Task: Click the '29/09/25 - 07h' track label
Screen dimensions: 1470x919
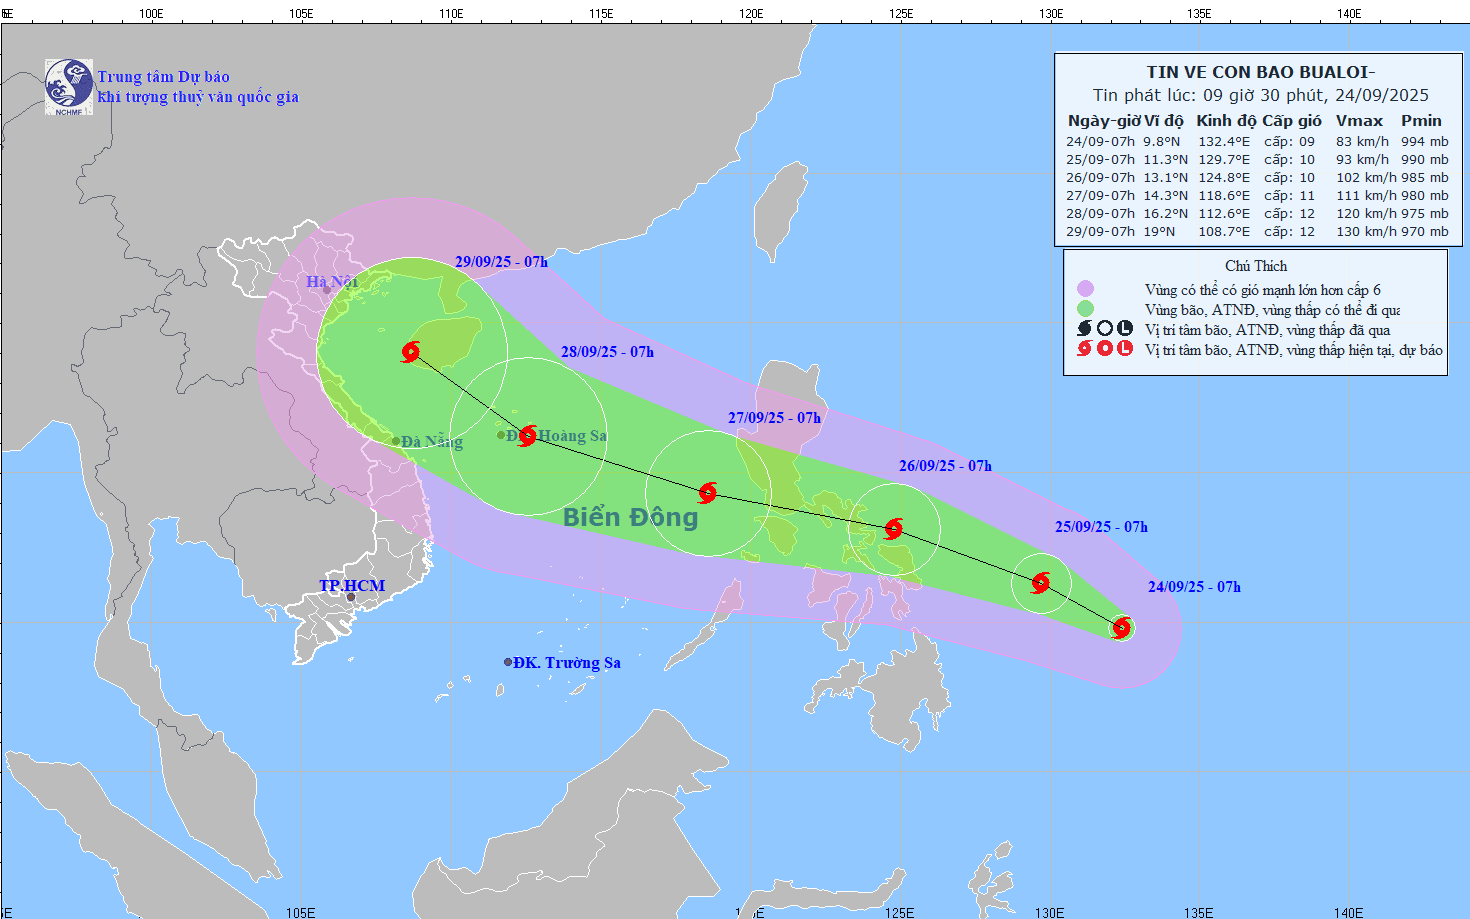Action: point(501,262)
